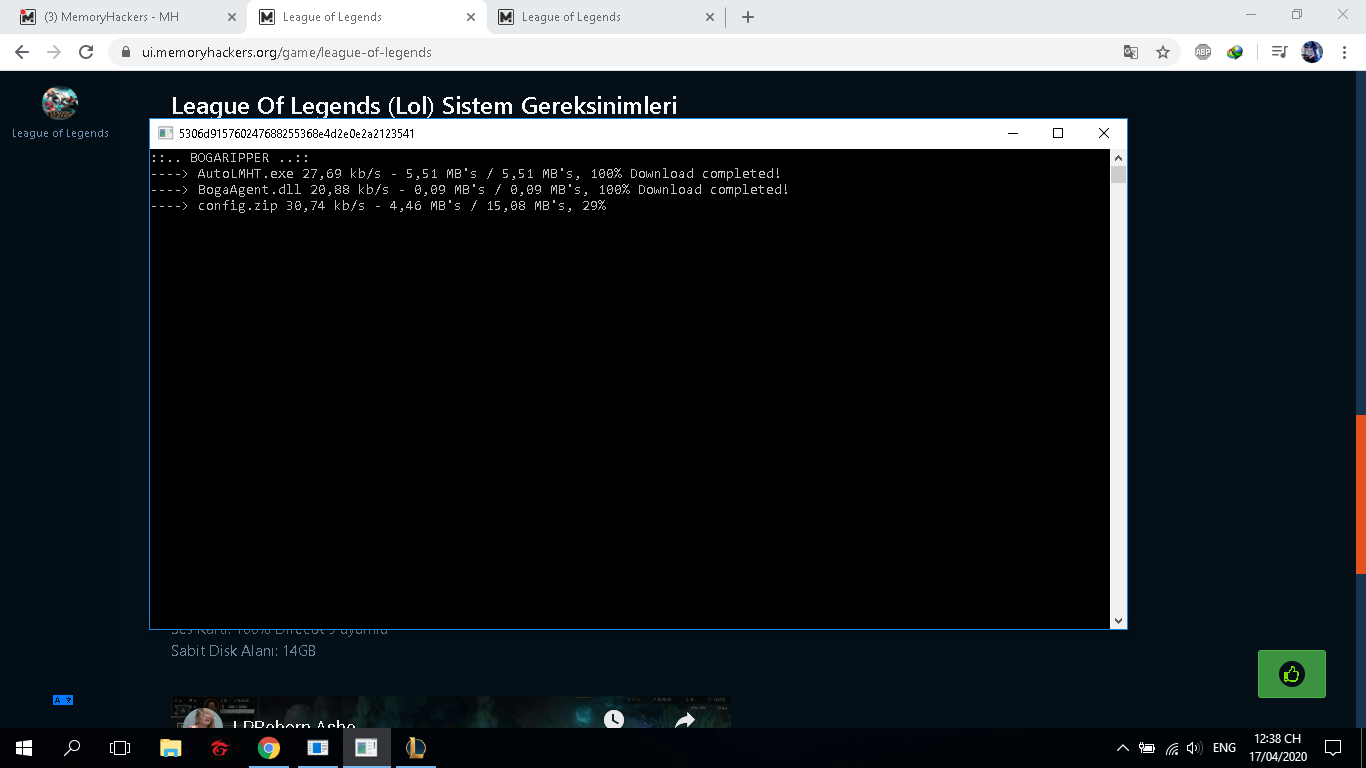Close the active League of Legends tab
The image size is (1366, 768).
click(471, 17)
